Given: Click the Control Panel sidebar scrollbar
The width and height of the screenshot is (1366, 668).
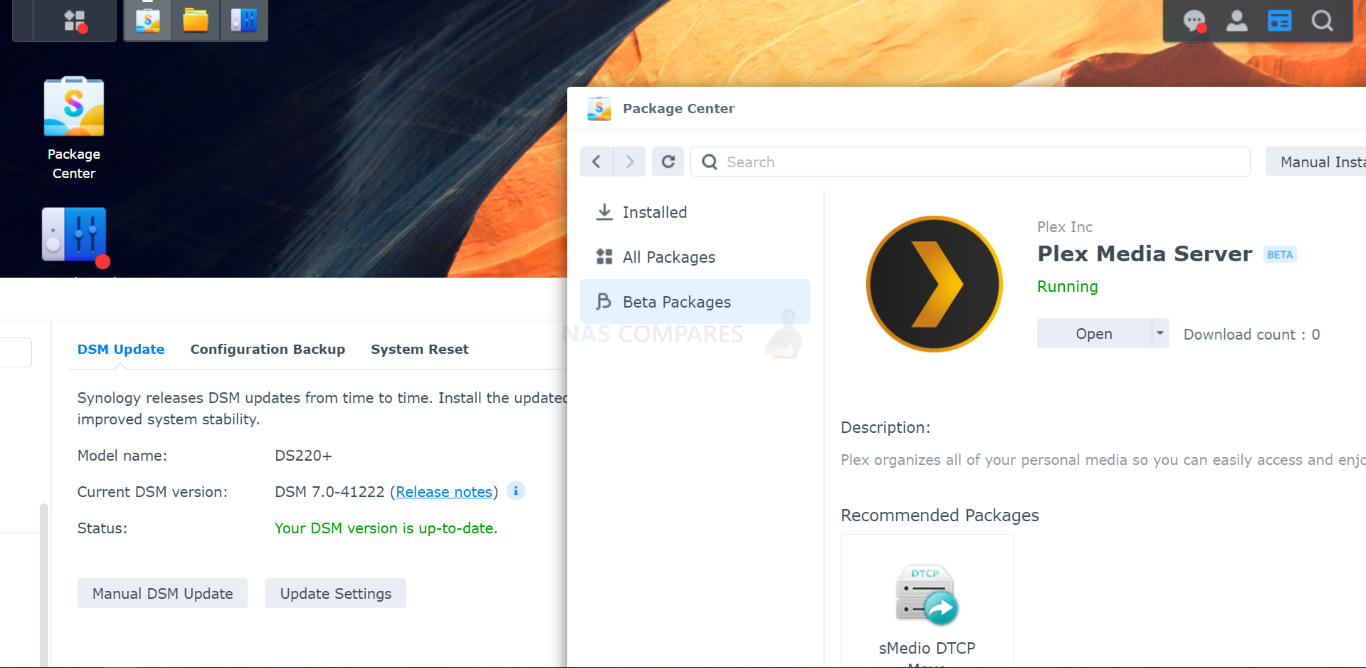Looking at the screenshot, I should click(44, 585).
